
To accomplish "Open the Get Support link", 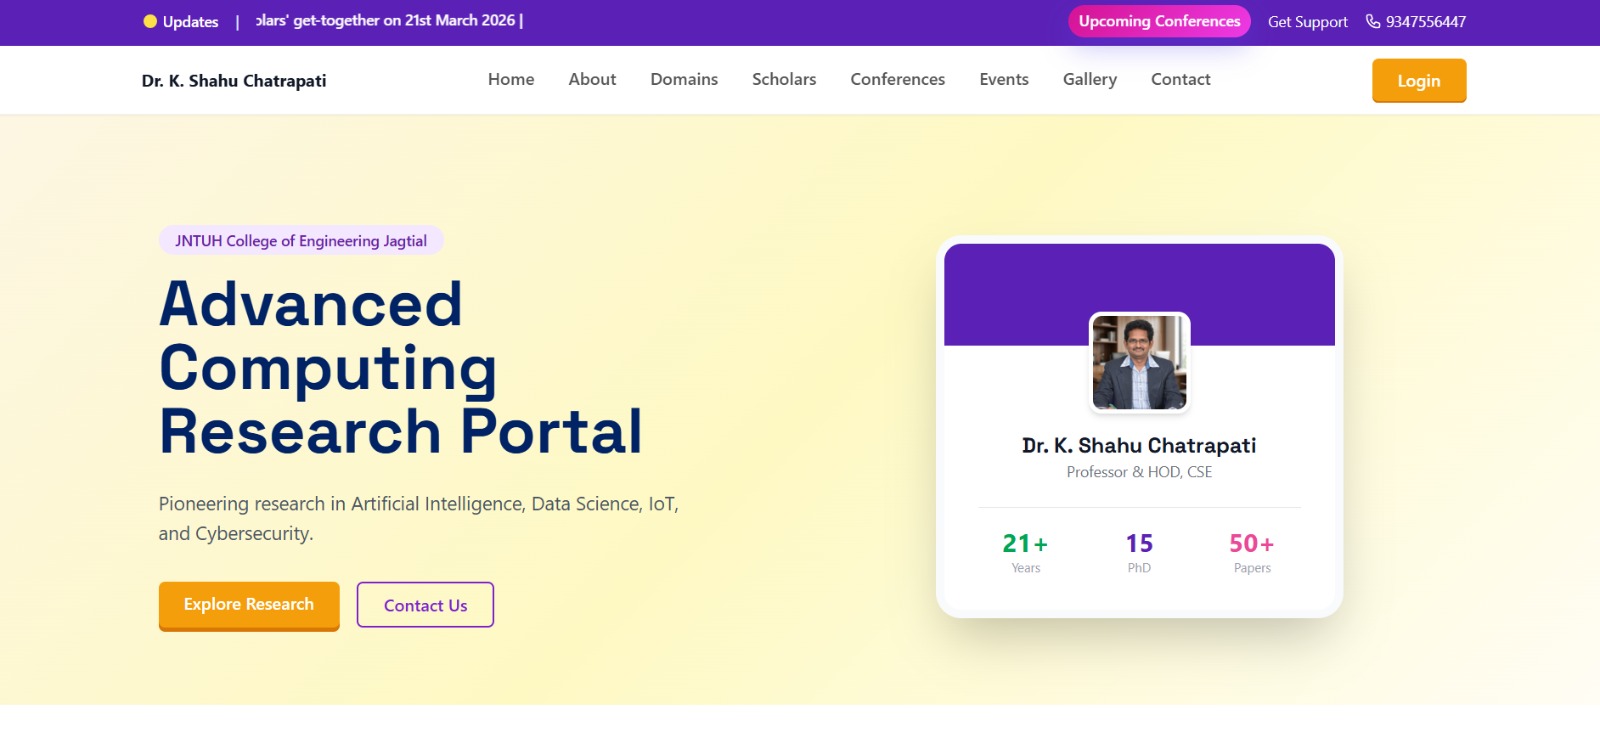I will 1307,22.
